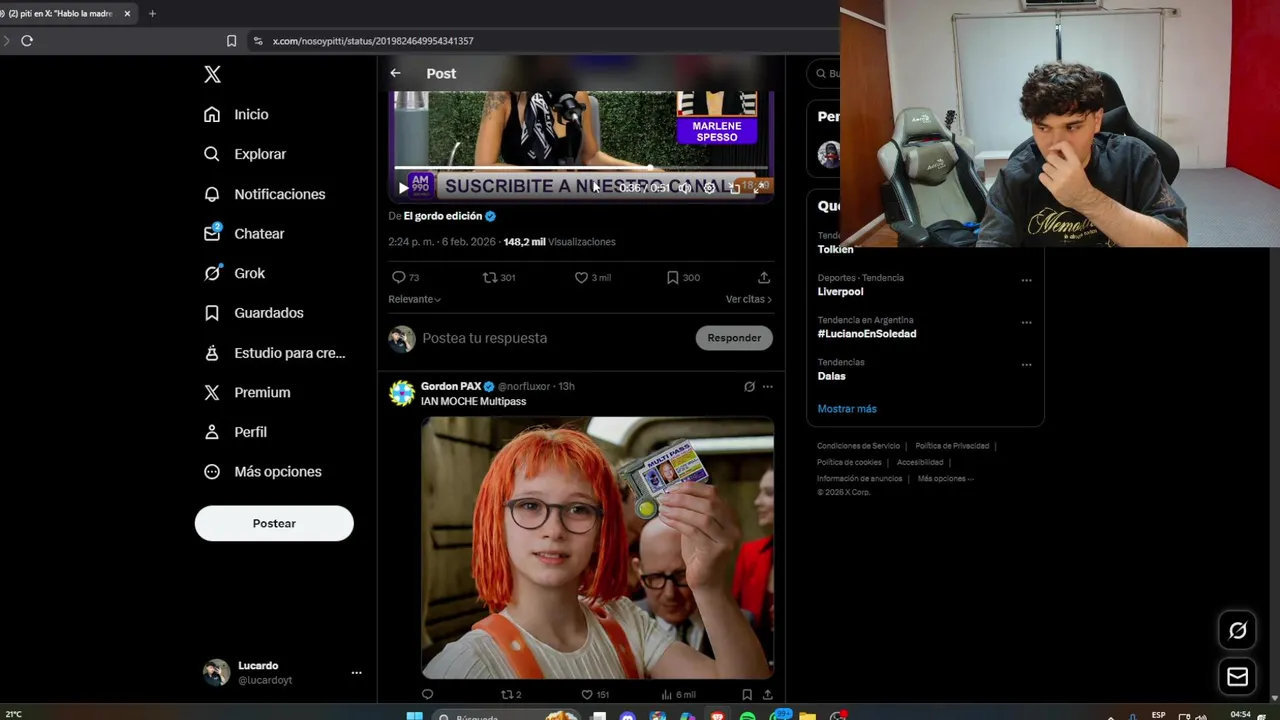The height and width of the screenshot is (720, 1280).
Task: Bookmark Gordon PAX reply
Action: [746, 694]
